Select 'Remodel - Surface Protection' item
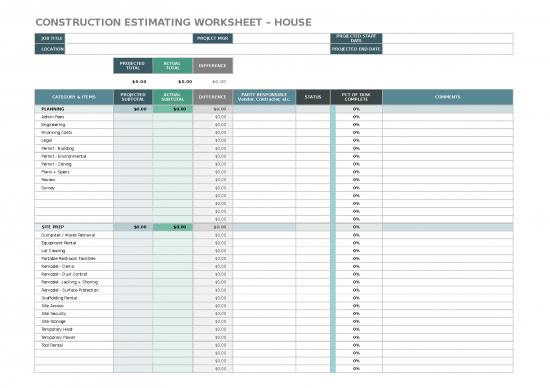This screenshot has width=550, height=388. pos(70,290)
